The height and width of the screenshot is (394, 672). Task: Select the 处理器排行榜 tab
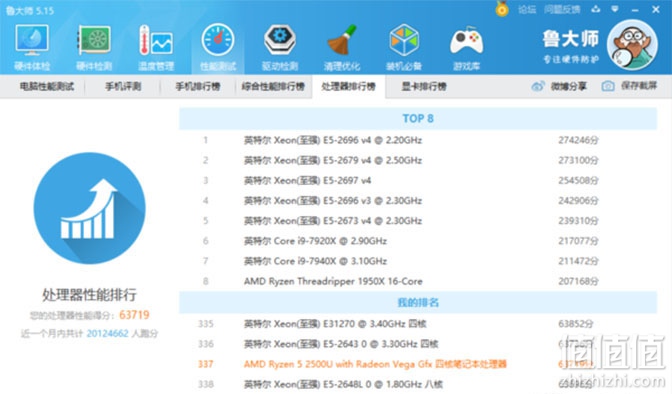point(348,87)
